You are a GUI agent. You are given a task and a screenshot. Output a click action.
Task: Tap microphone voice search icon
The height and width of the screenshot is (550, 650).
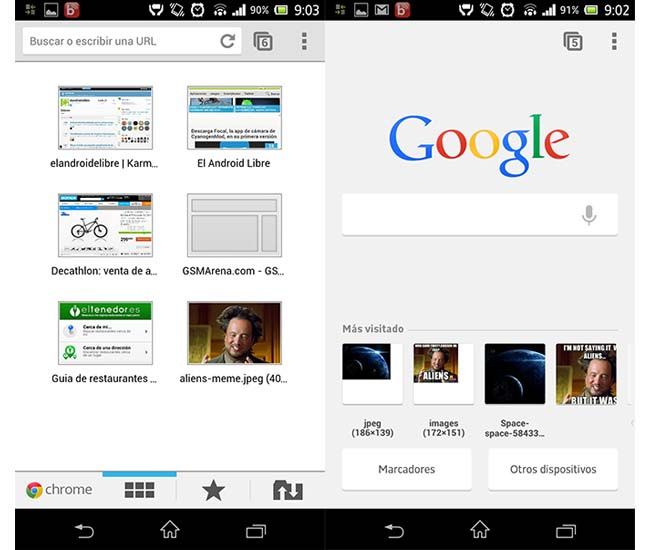589,215
